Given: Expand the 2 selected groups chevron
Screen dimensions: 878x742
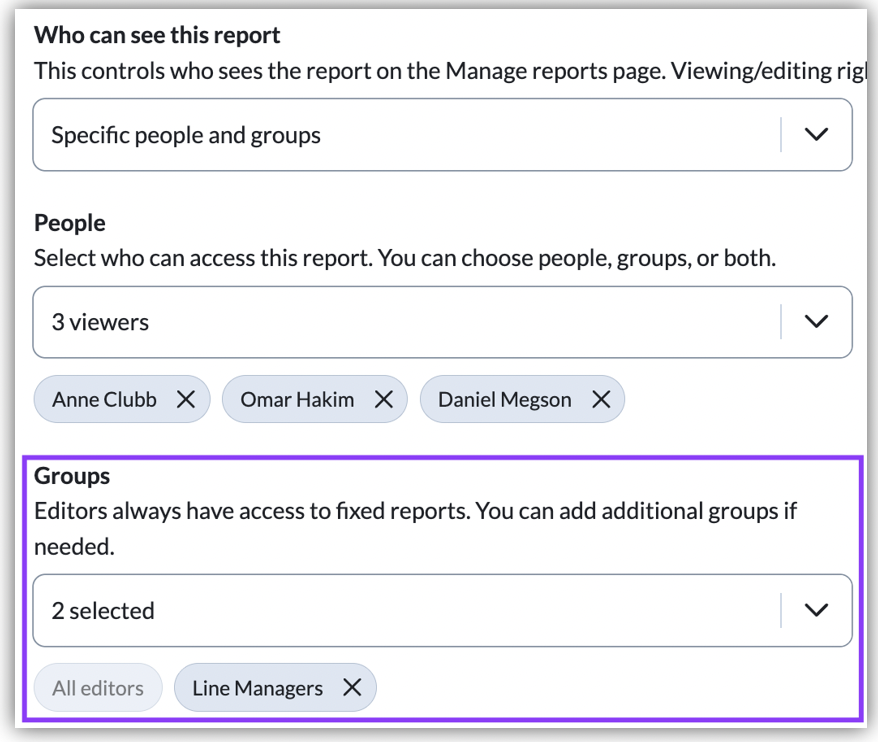Looking at the screenshot, I should pos(816,610).
